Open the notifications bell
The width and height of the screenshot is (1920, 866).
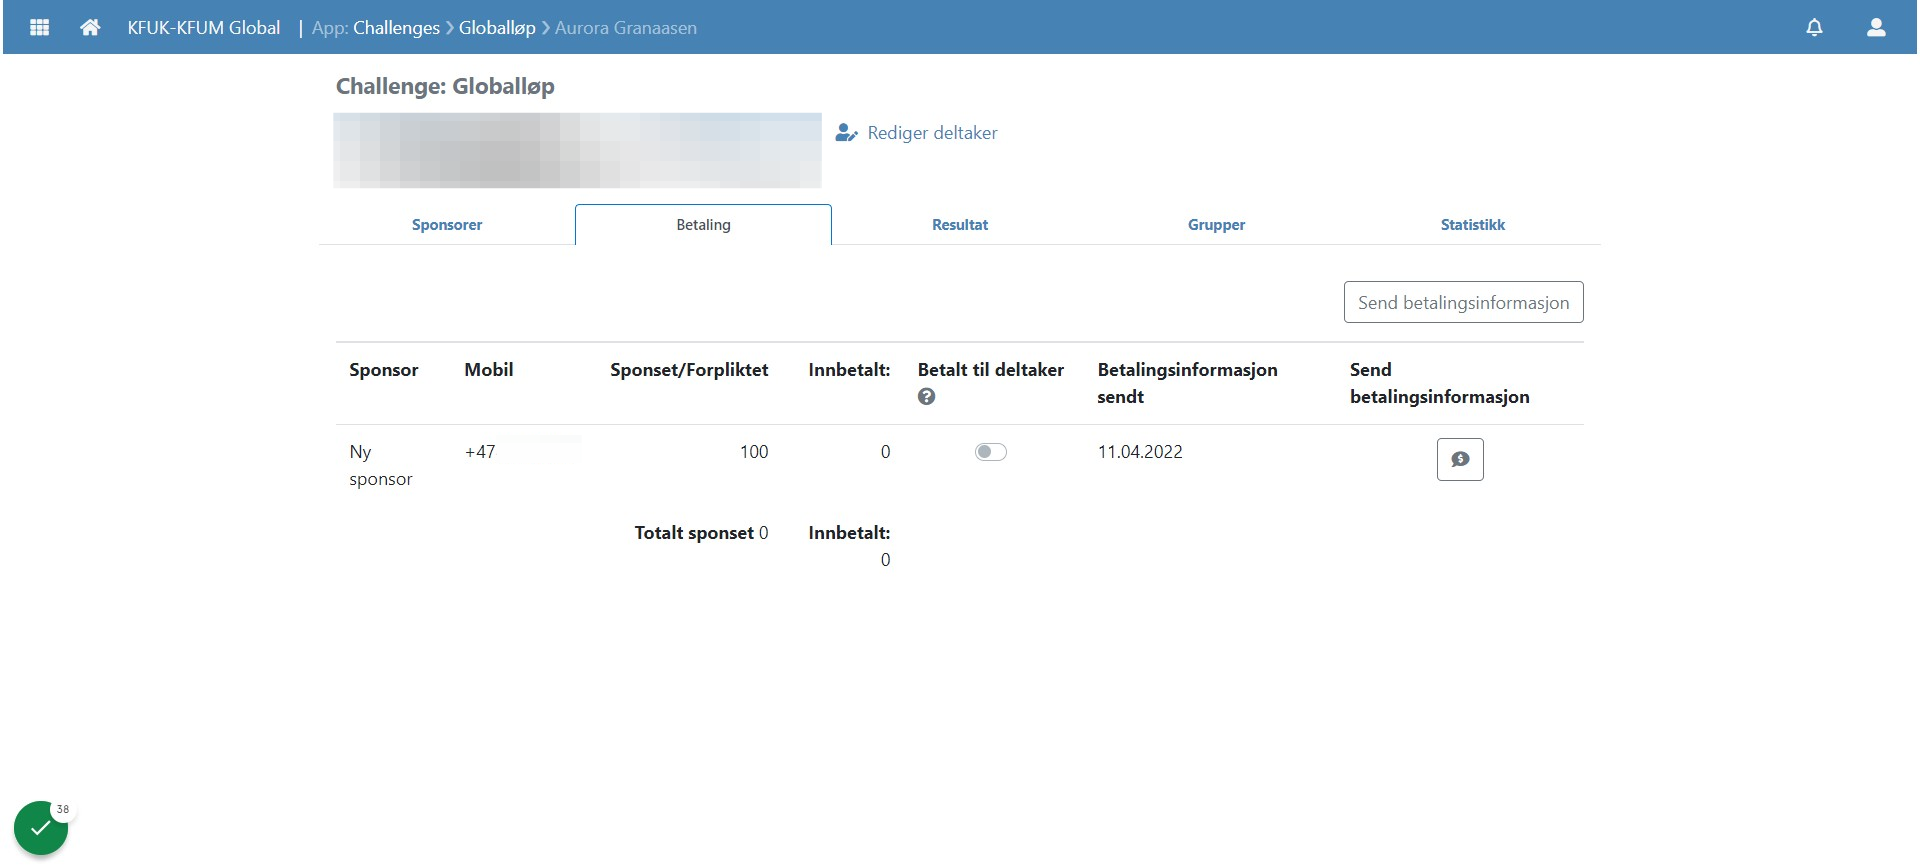point(1814,27)
